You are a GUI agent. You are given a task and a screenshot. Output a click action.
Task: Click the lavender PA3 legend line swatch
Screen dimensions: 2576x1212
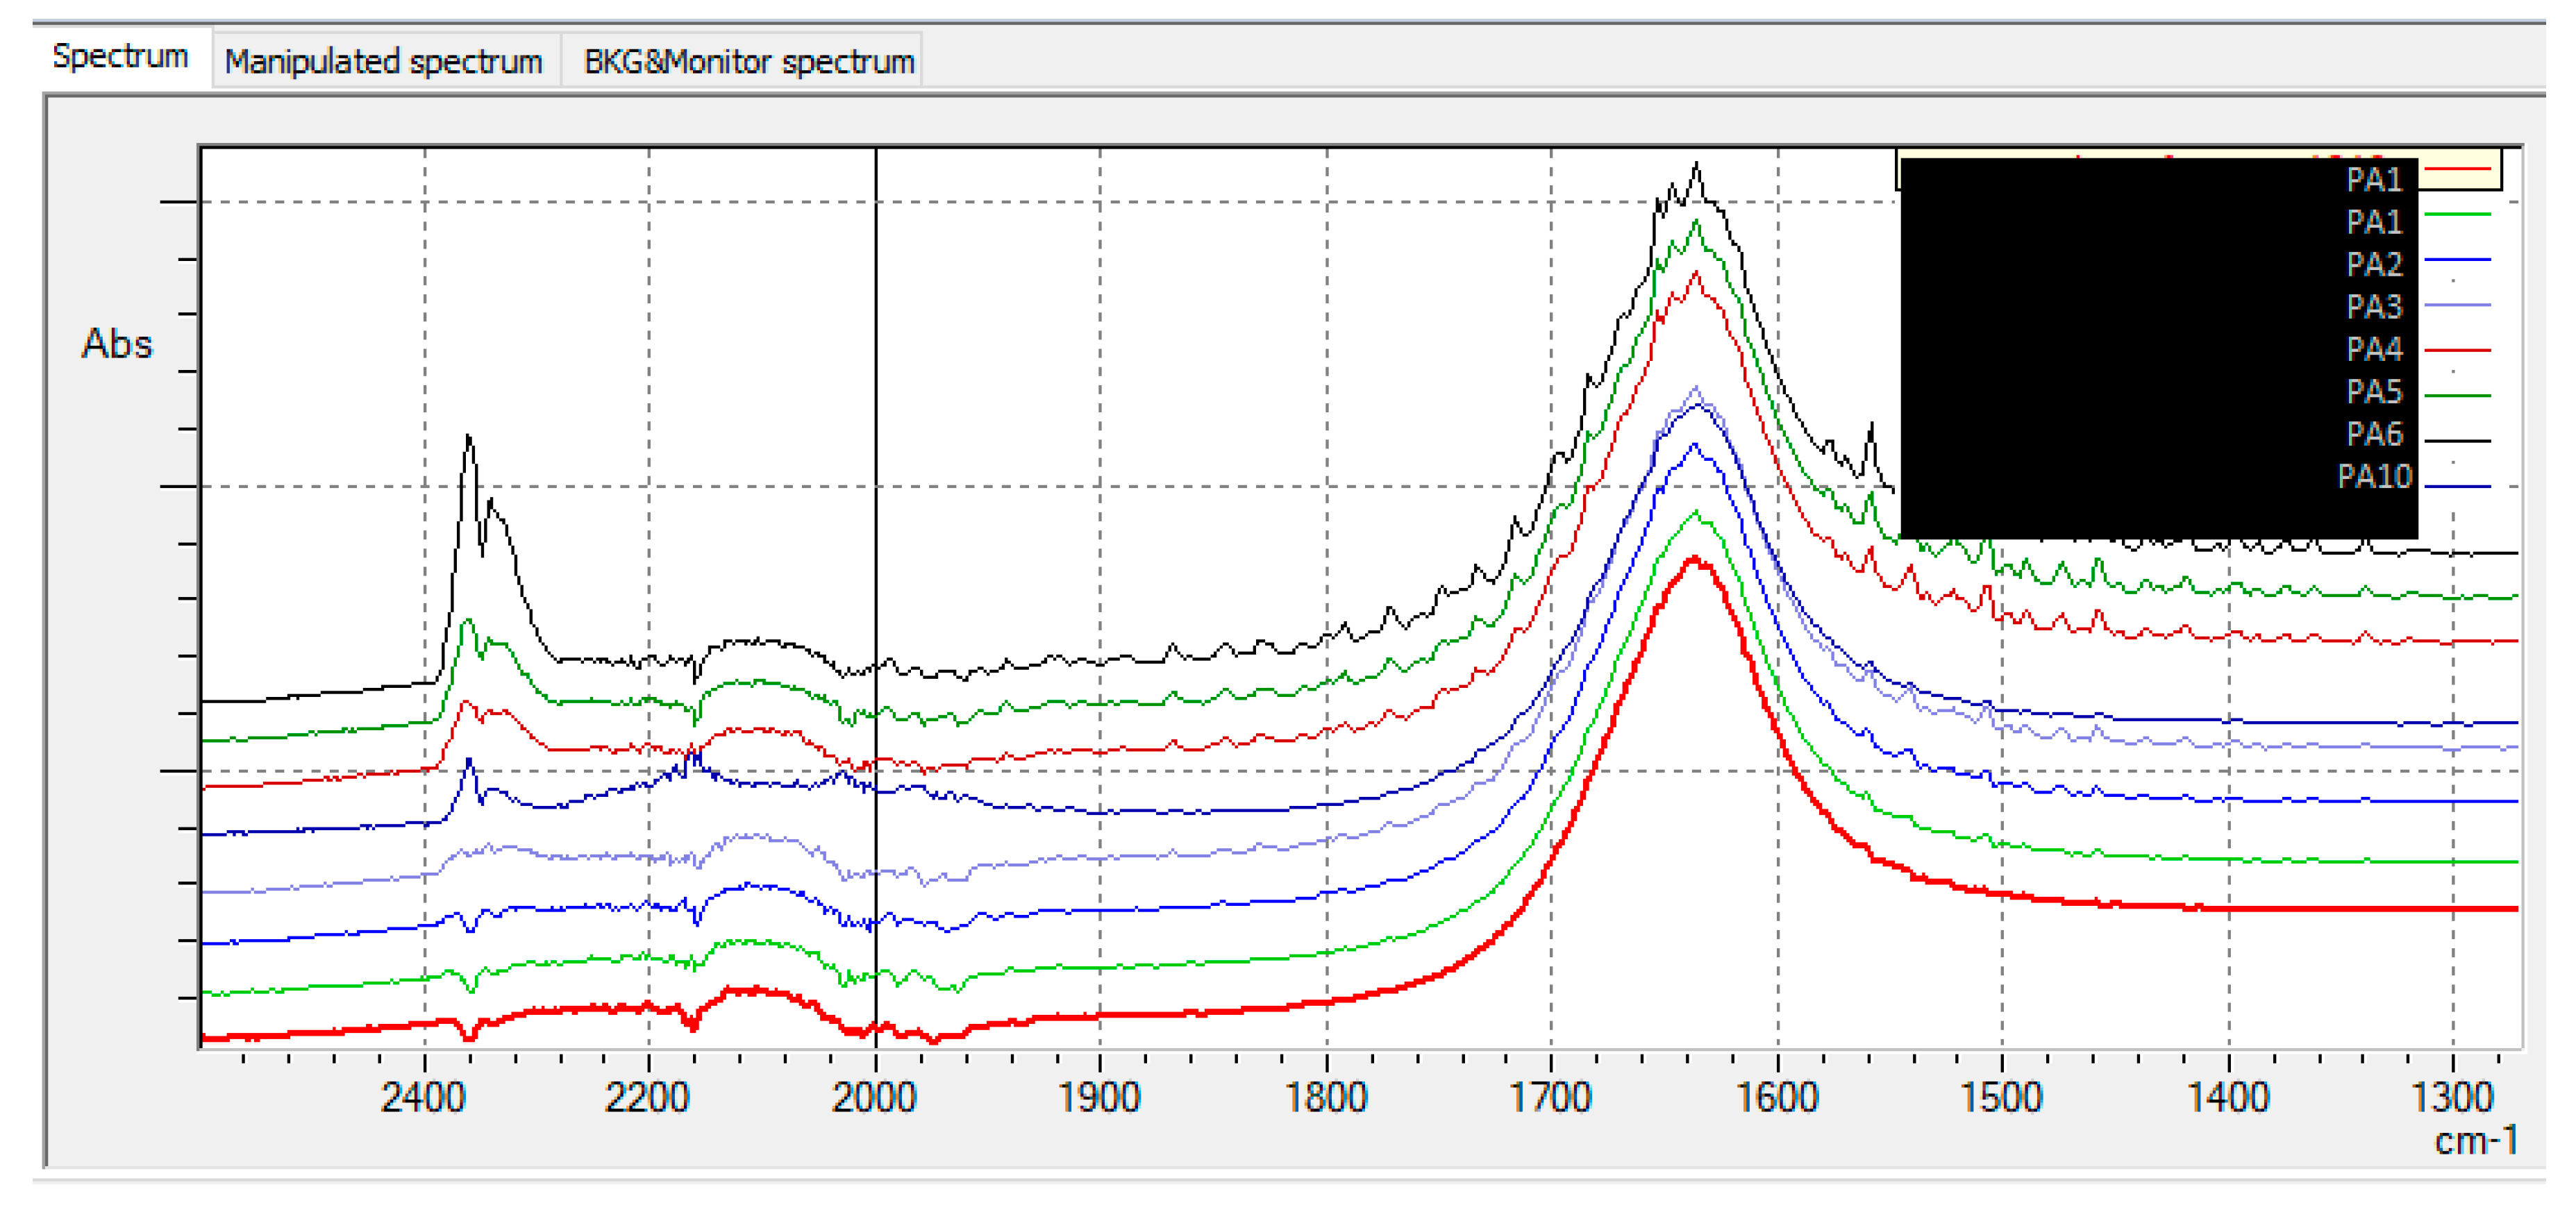[x=2457, y=304]
